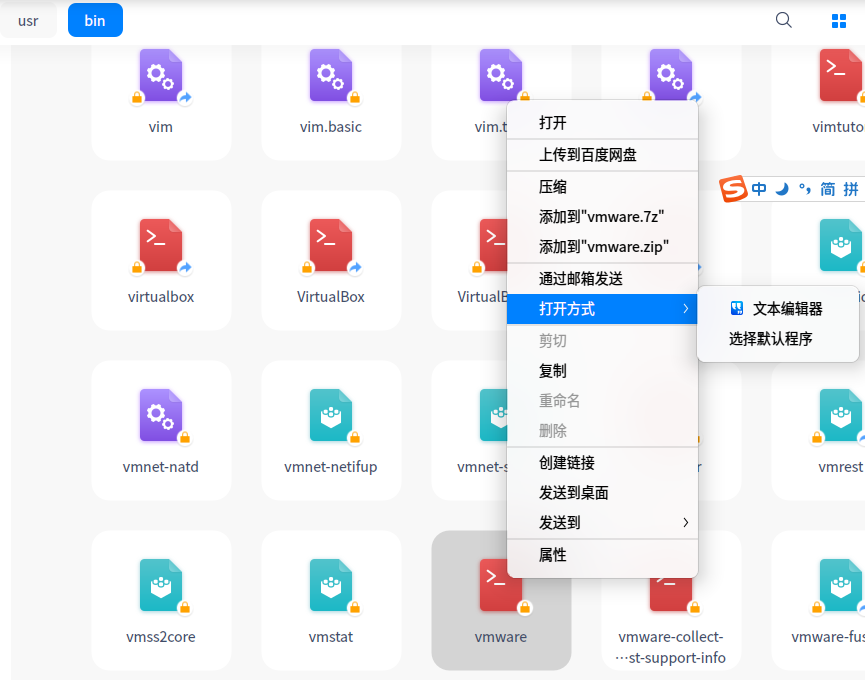Click the vmware file name label
Image resolution: width=865 pixels, height=680 pixels.
click(x=501, y=637)
